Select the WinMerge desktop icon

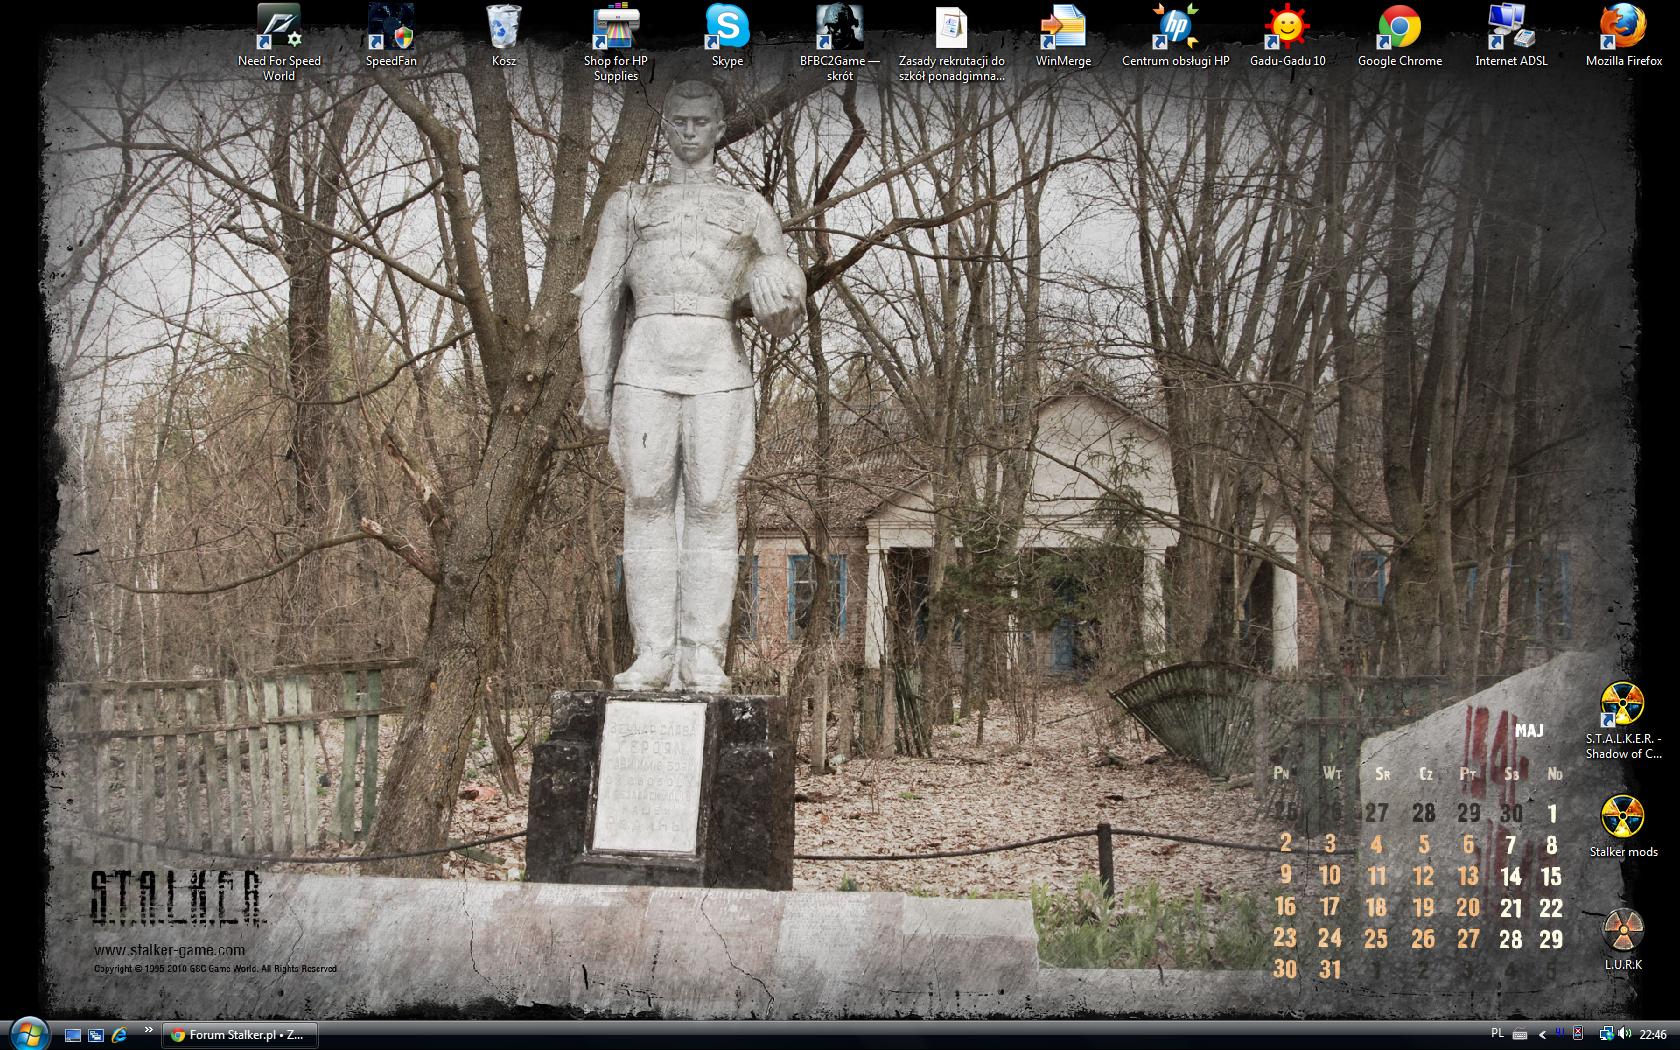(1063, 28)
